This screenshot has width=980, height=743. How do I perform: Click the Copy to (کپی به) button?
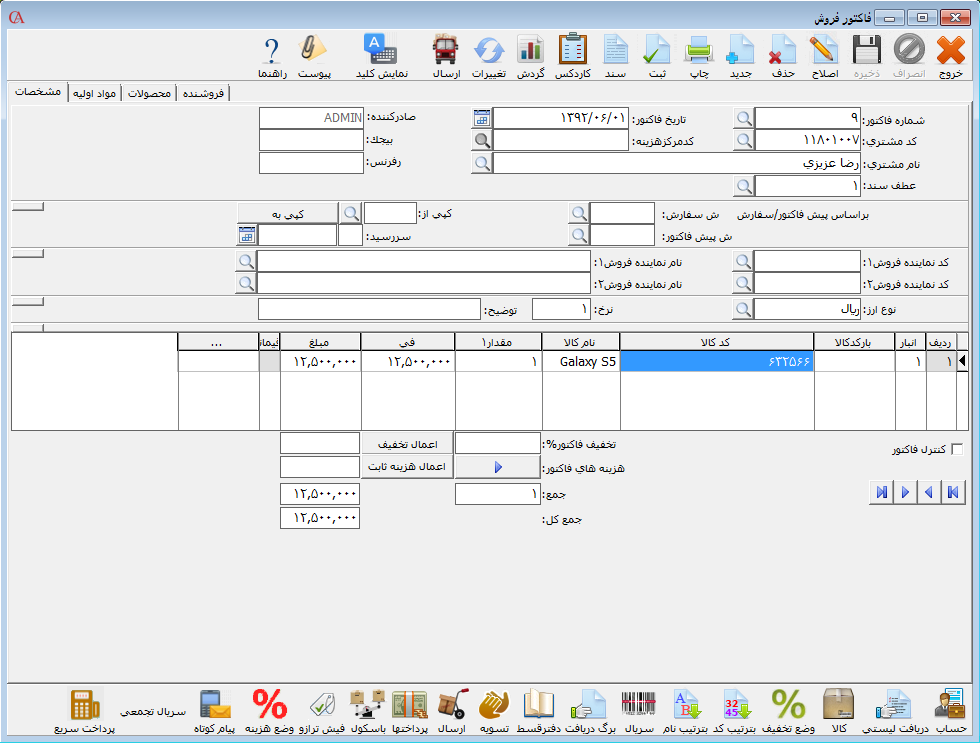tap(286, 213)
